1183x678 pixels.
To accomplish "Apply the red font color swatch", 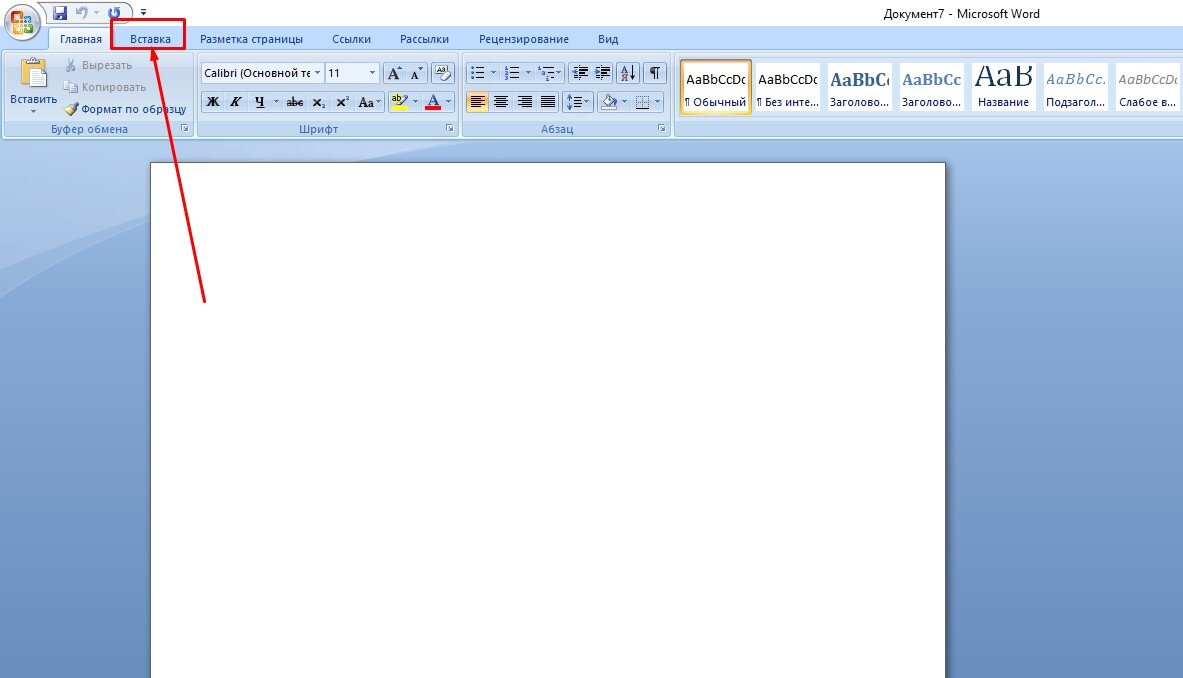I will coord(432,102).
